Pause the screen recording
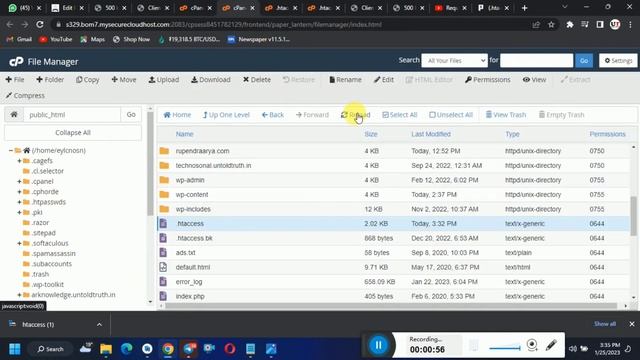640x360 pixels. coord(378,345)
